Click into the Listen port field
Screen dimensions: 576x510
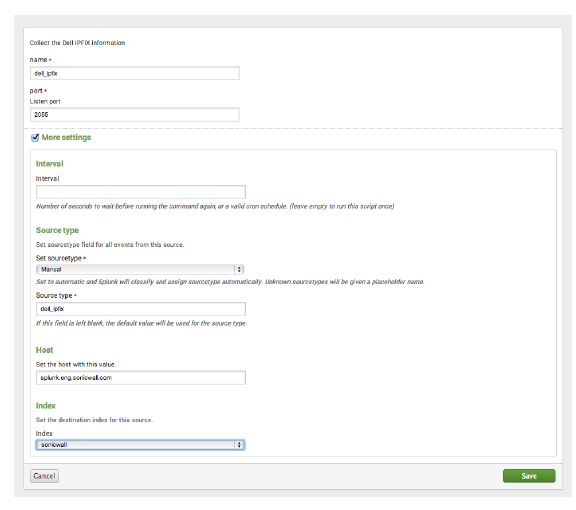135,114
